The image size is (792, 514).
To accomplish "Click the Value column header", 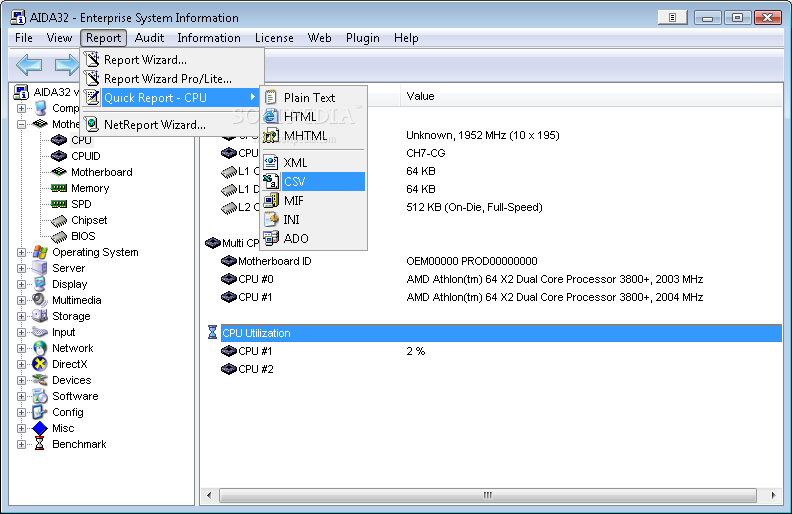I will point(591,96).
